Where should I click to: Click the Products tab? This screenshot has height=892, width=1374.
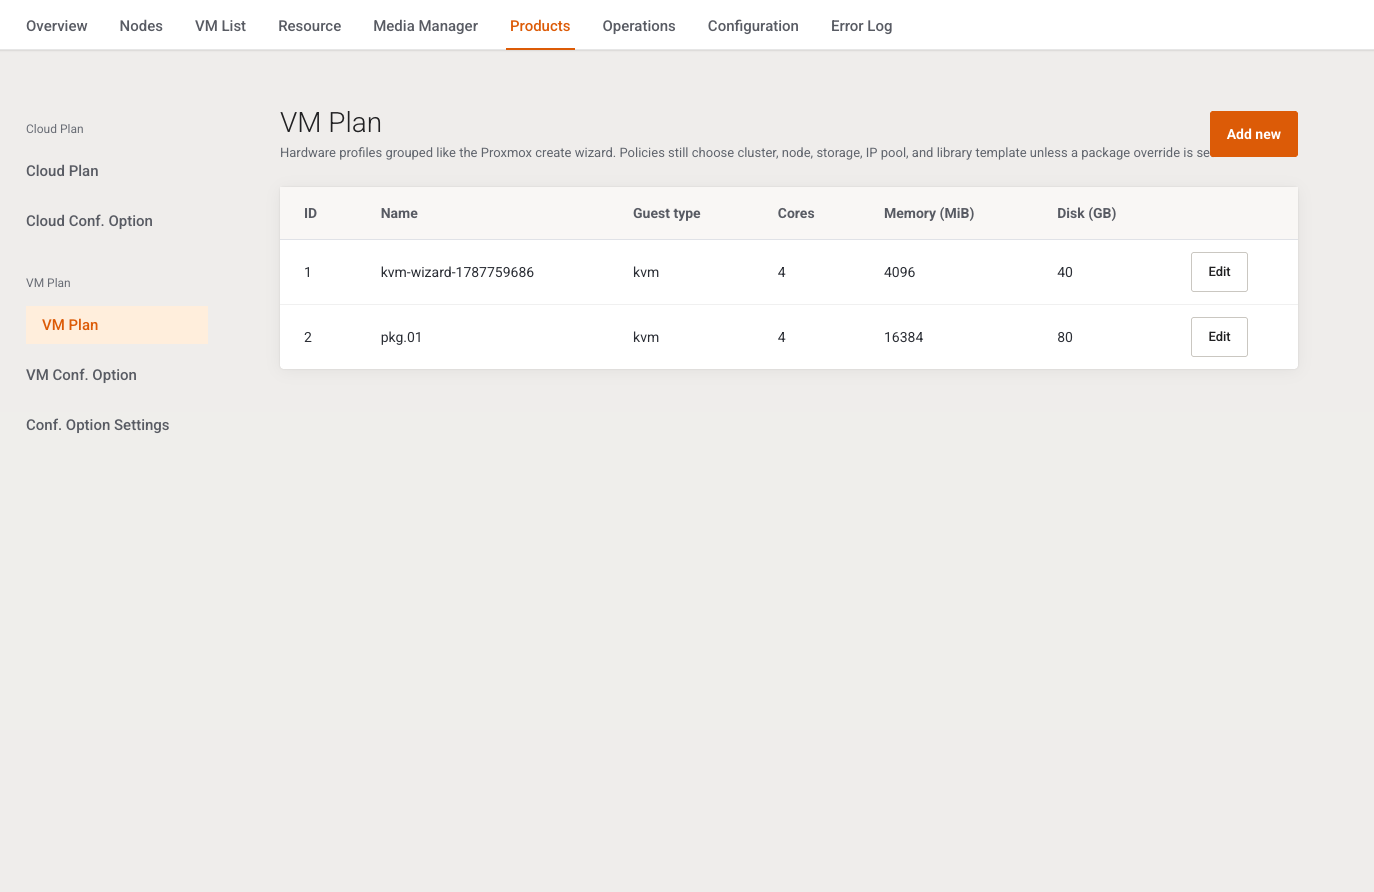coord(540,26)
